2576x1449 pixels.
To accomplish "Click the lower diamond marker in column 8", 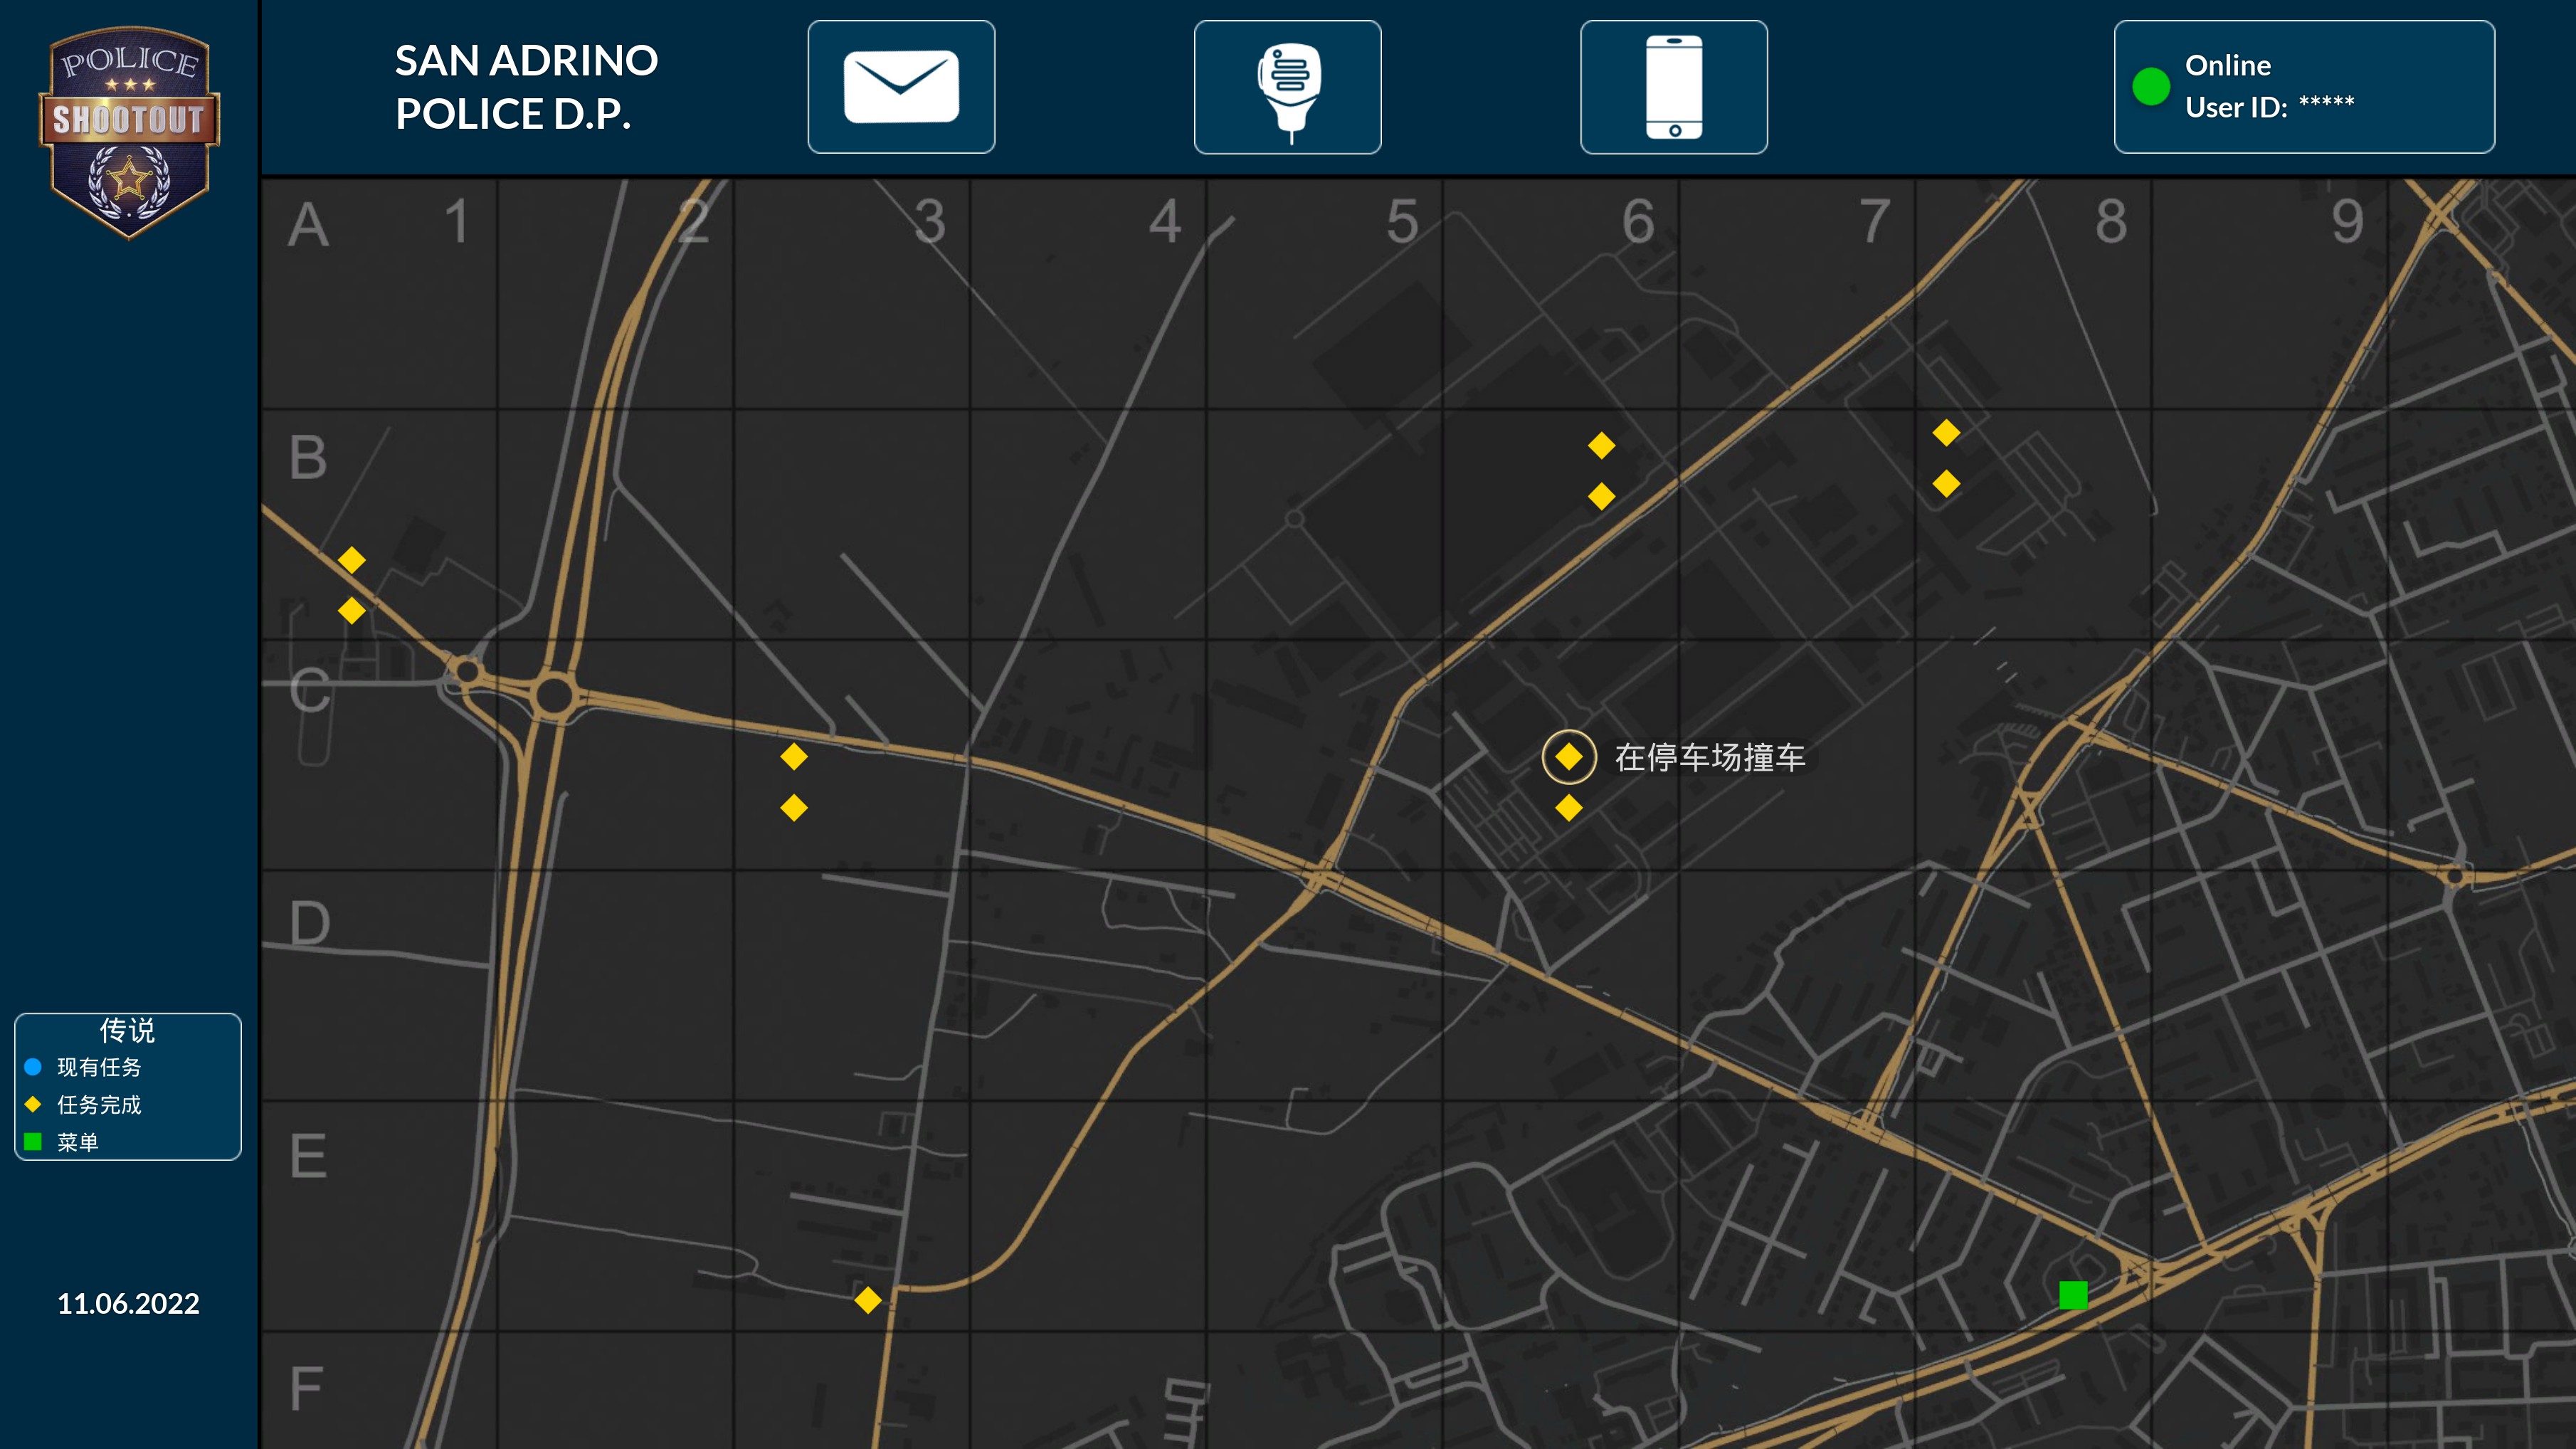I will click(x=1946, y=484).
